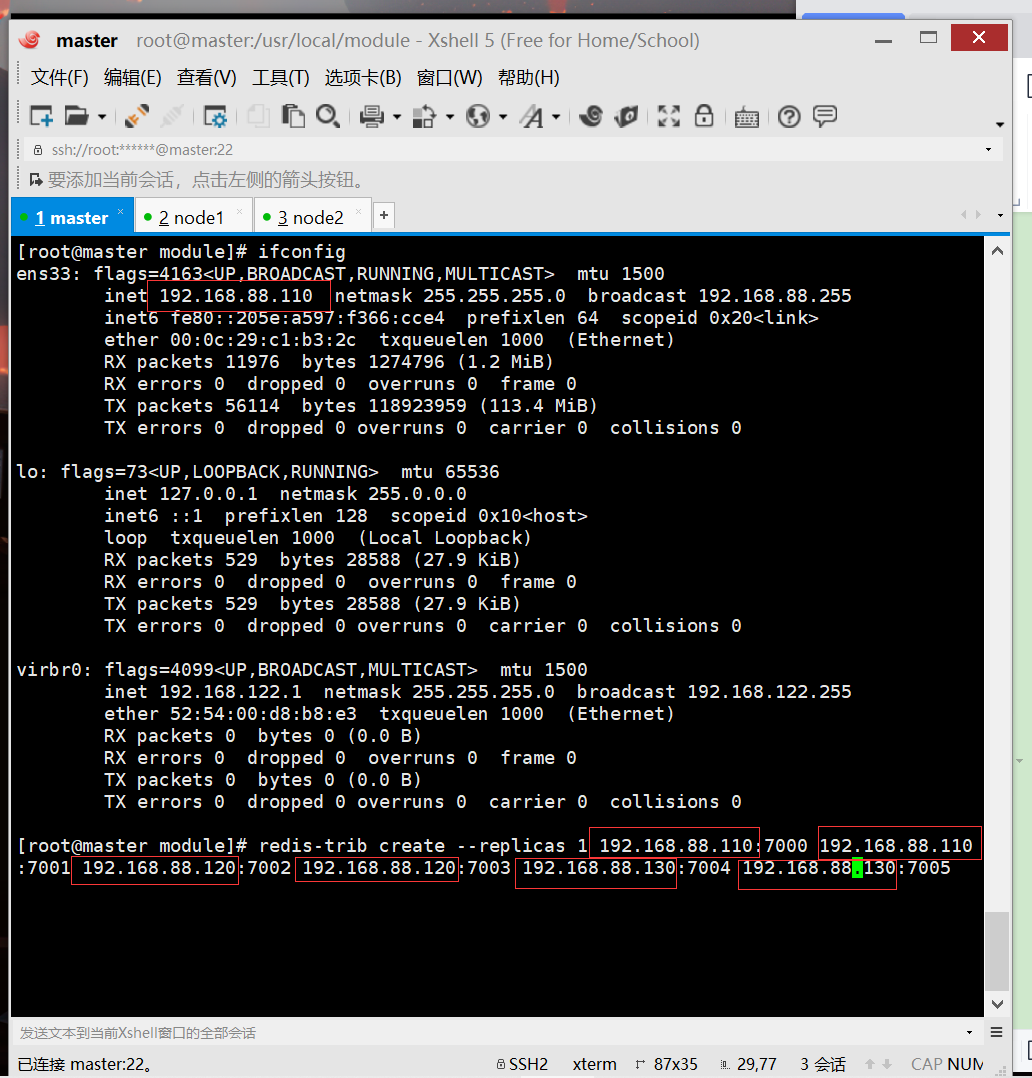Close the 1 master tab
1032x1078 pixels.
120,211
